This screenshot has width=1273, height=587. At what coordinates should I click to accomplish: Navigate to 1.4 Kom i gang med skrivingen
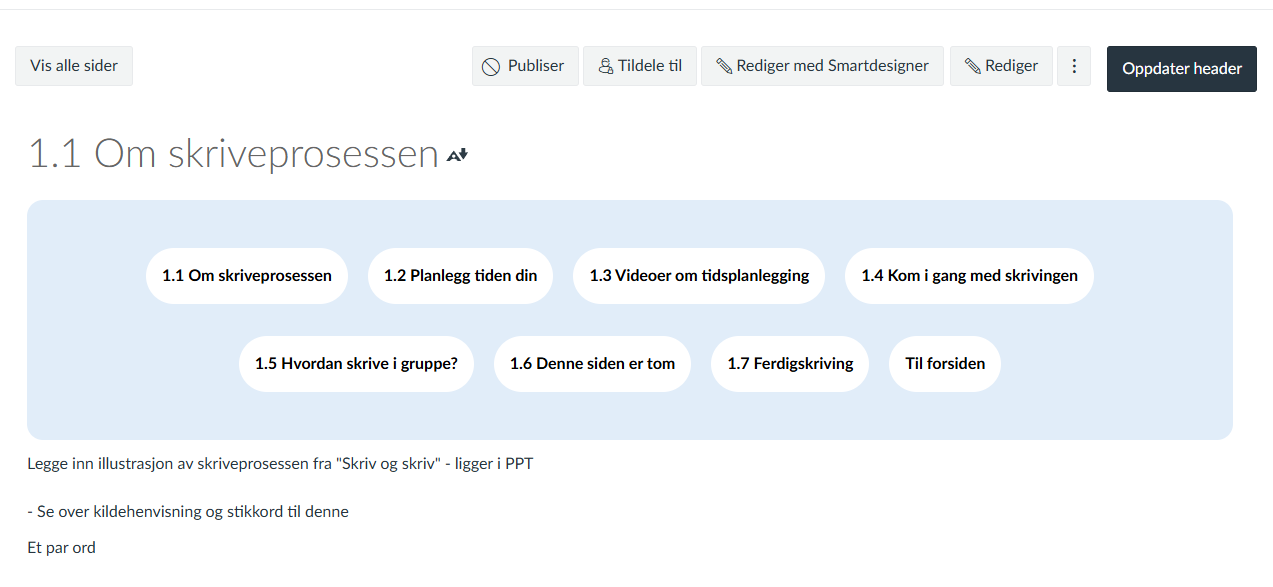[x=969, y=276]
